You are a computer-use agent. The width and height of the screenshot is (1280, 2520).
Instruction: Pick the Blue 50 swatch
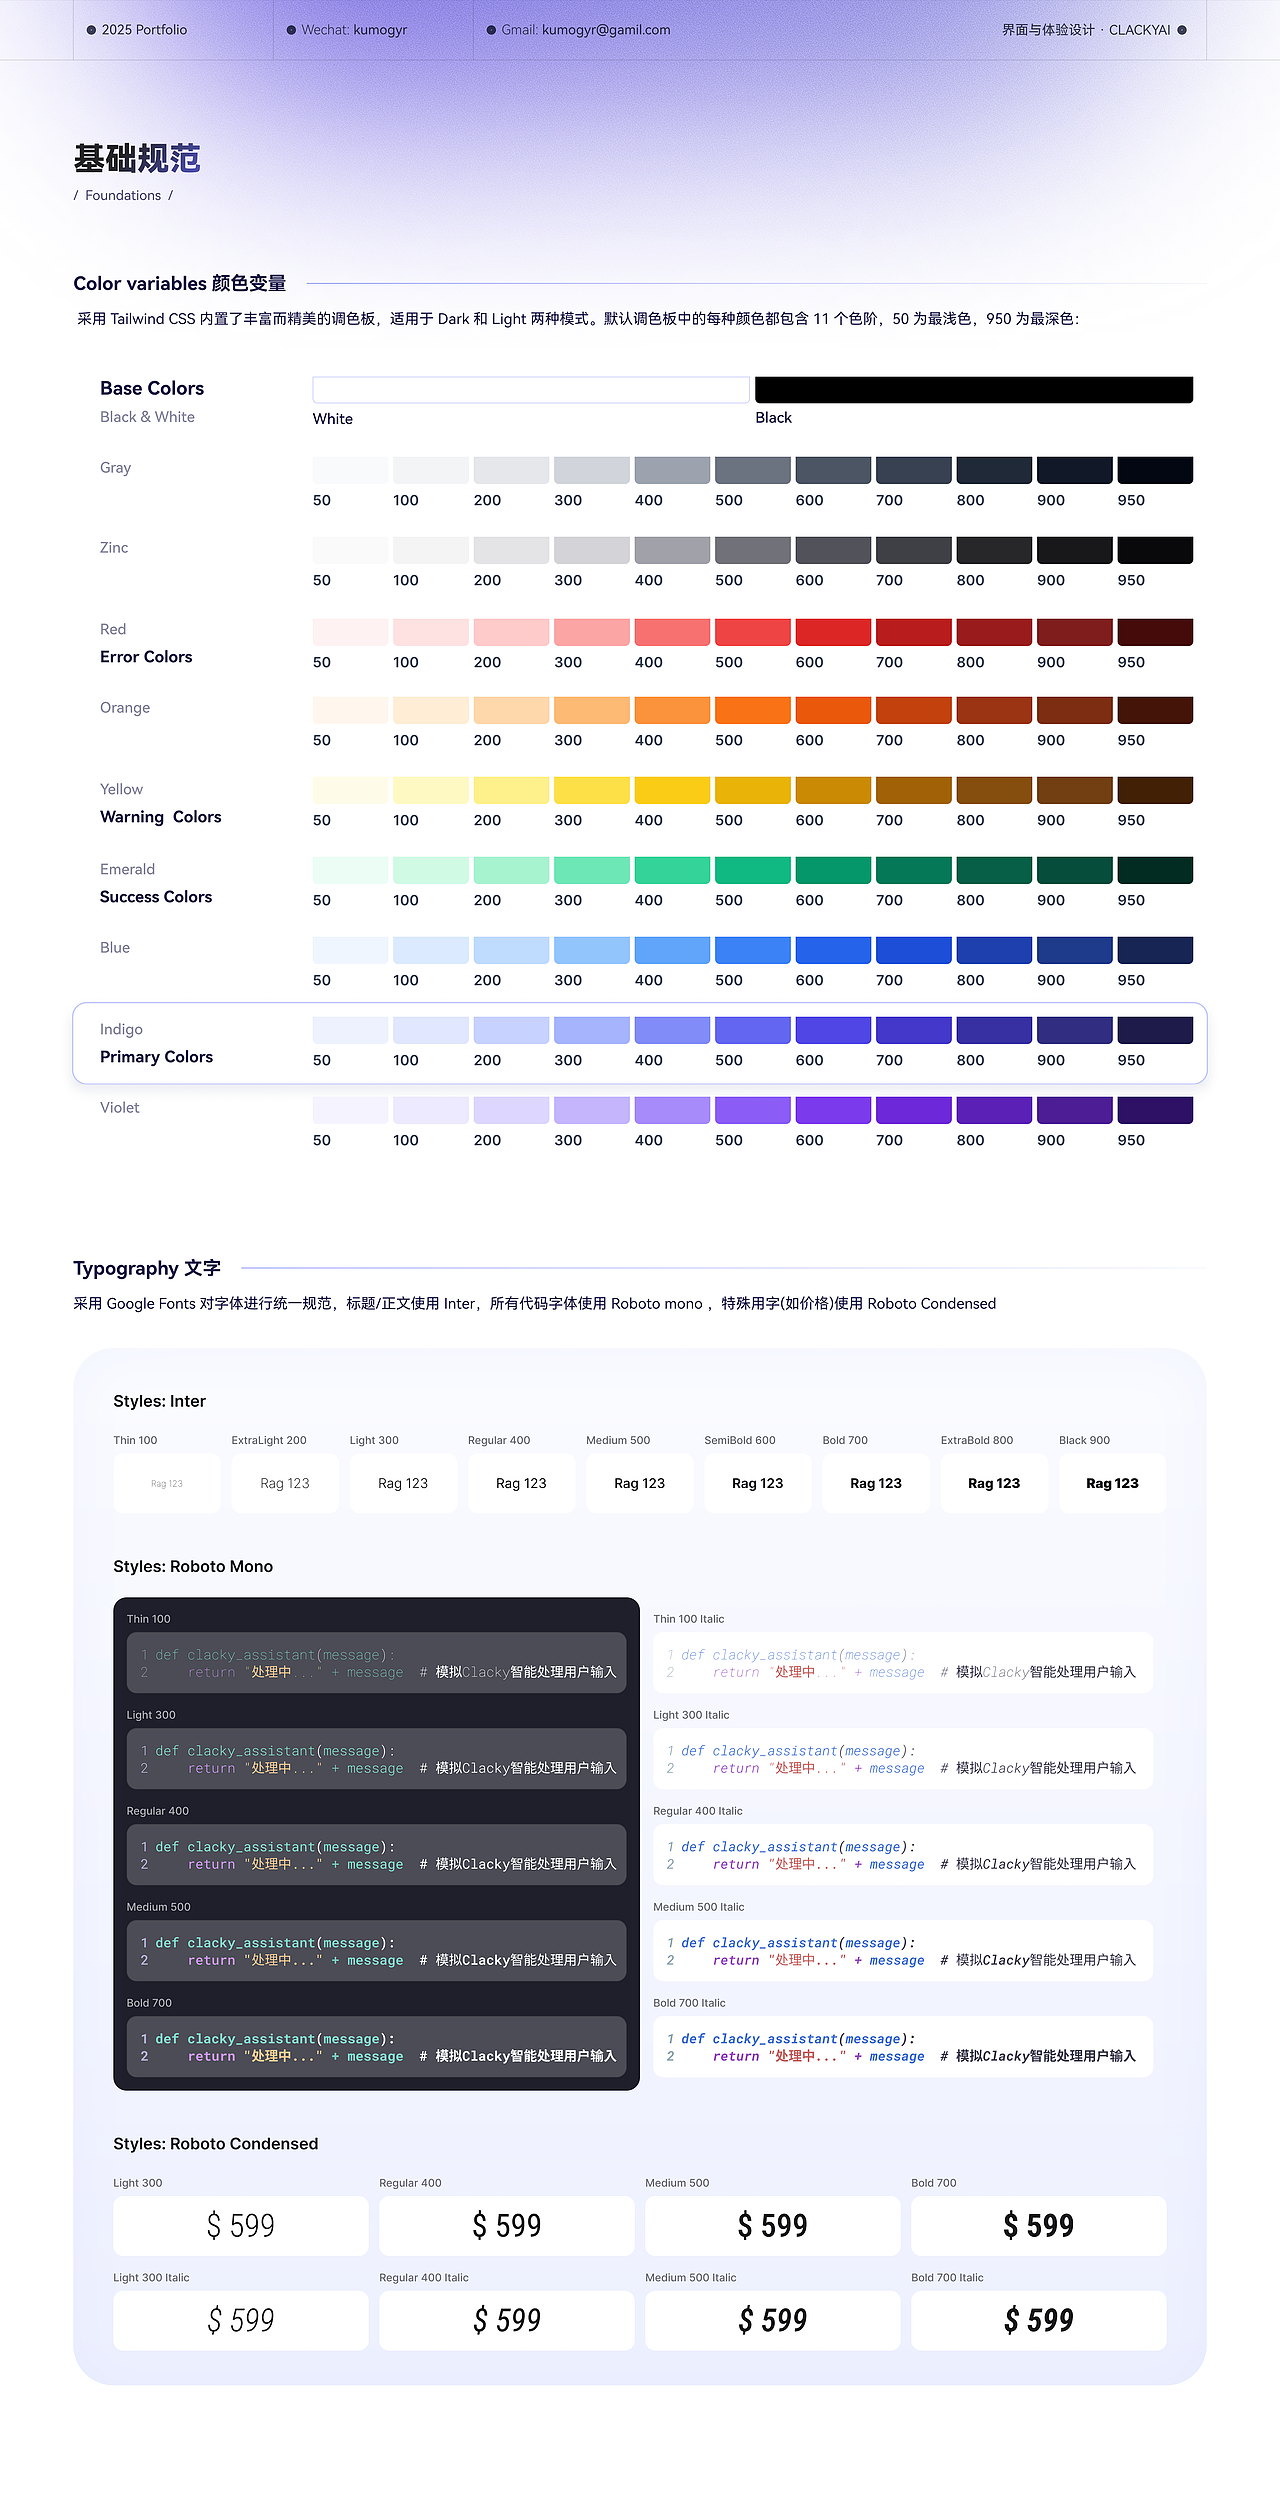pyautogui.click(x=351, y=950)
